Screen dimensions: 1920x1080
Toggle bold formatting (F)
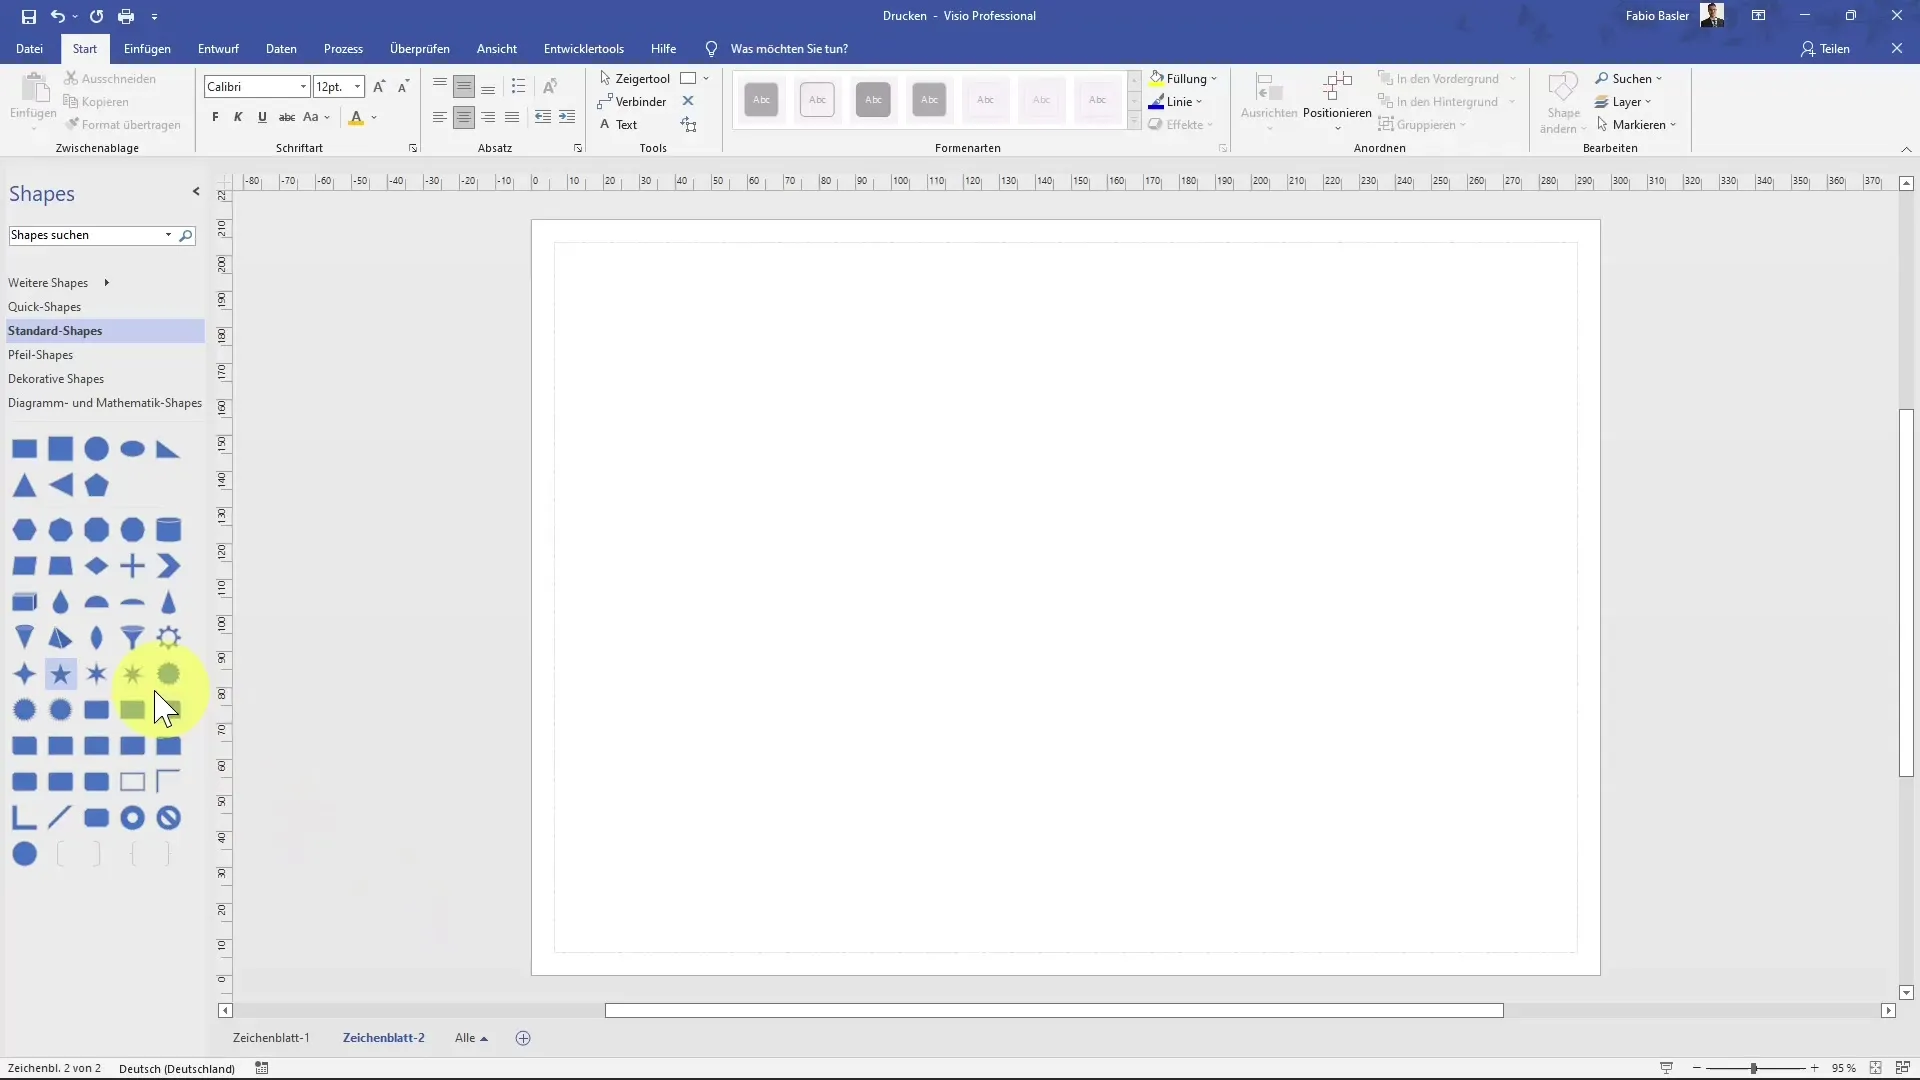point(215,117)
